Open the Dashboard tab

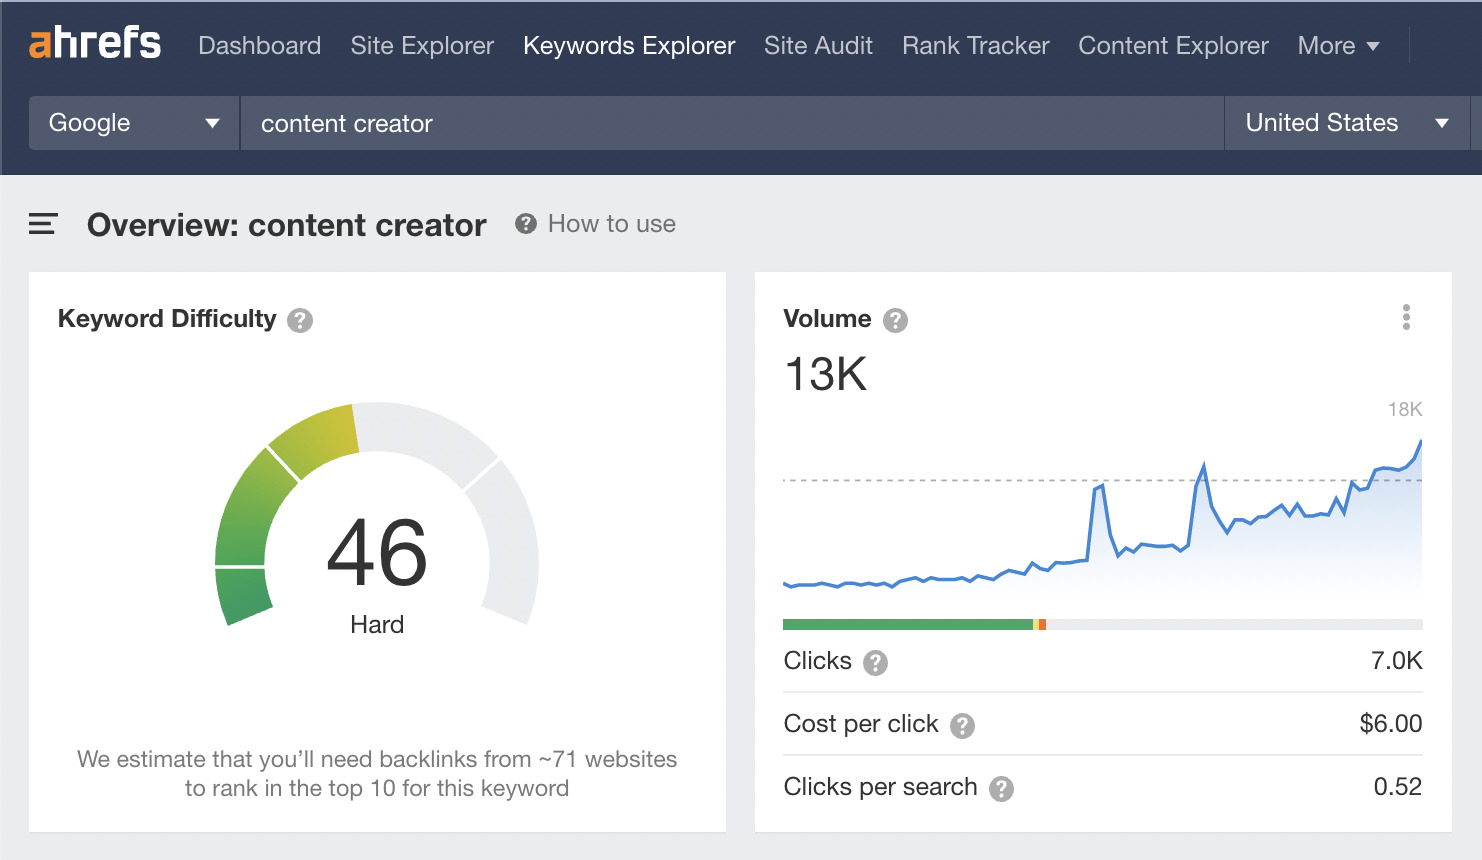point(259,45)
